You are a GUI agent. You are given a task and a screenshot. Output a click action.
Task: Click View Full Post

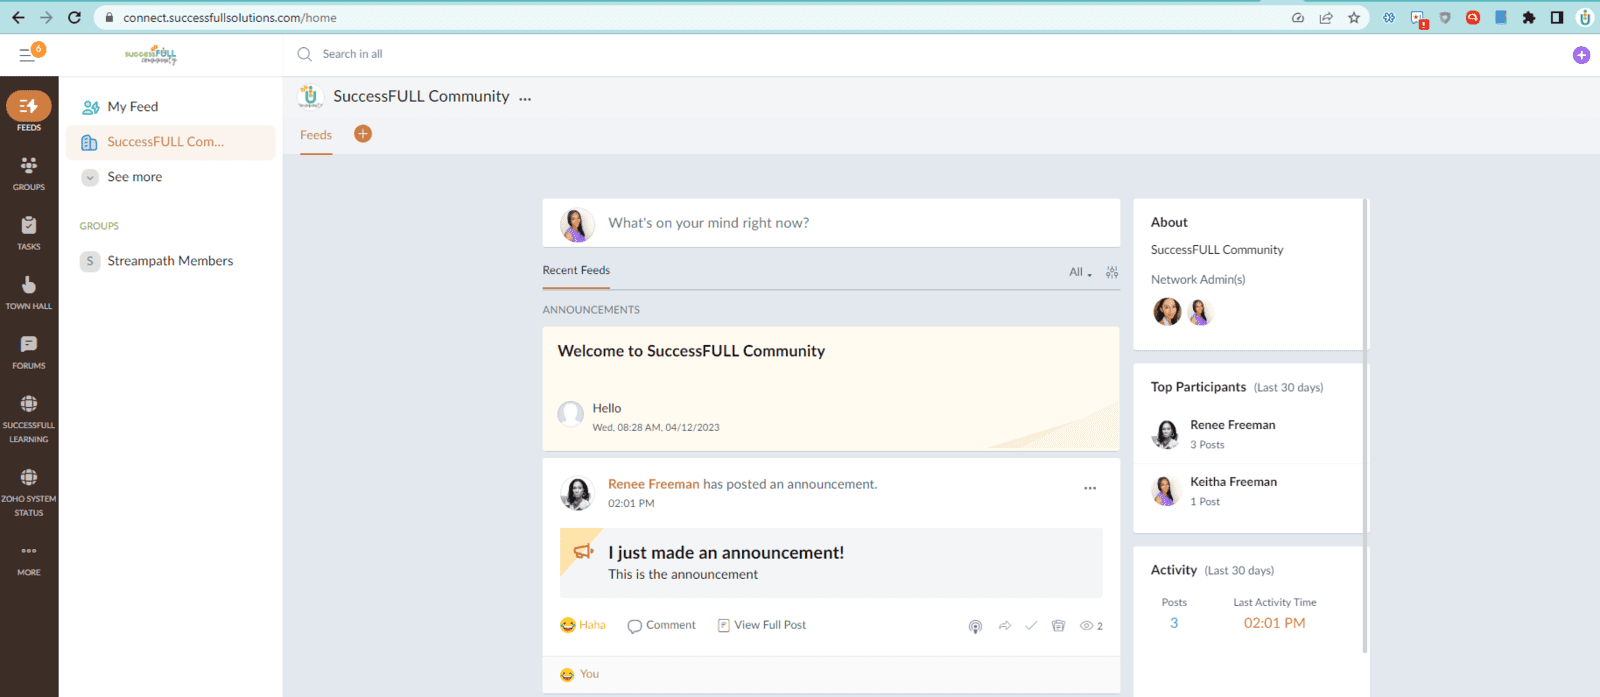[762, 625]
